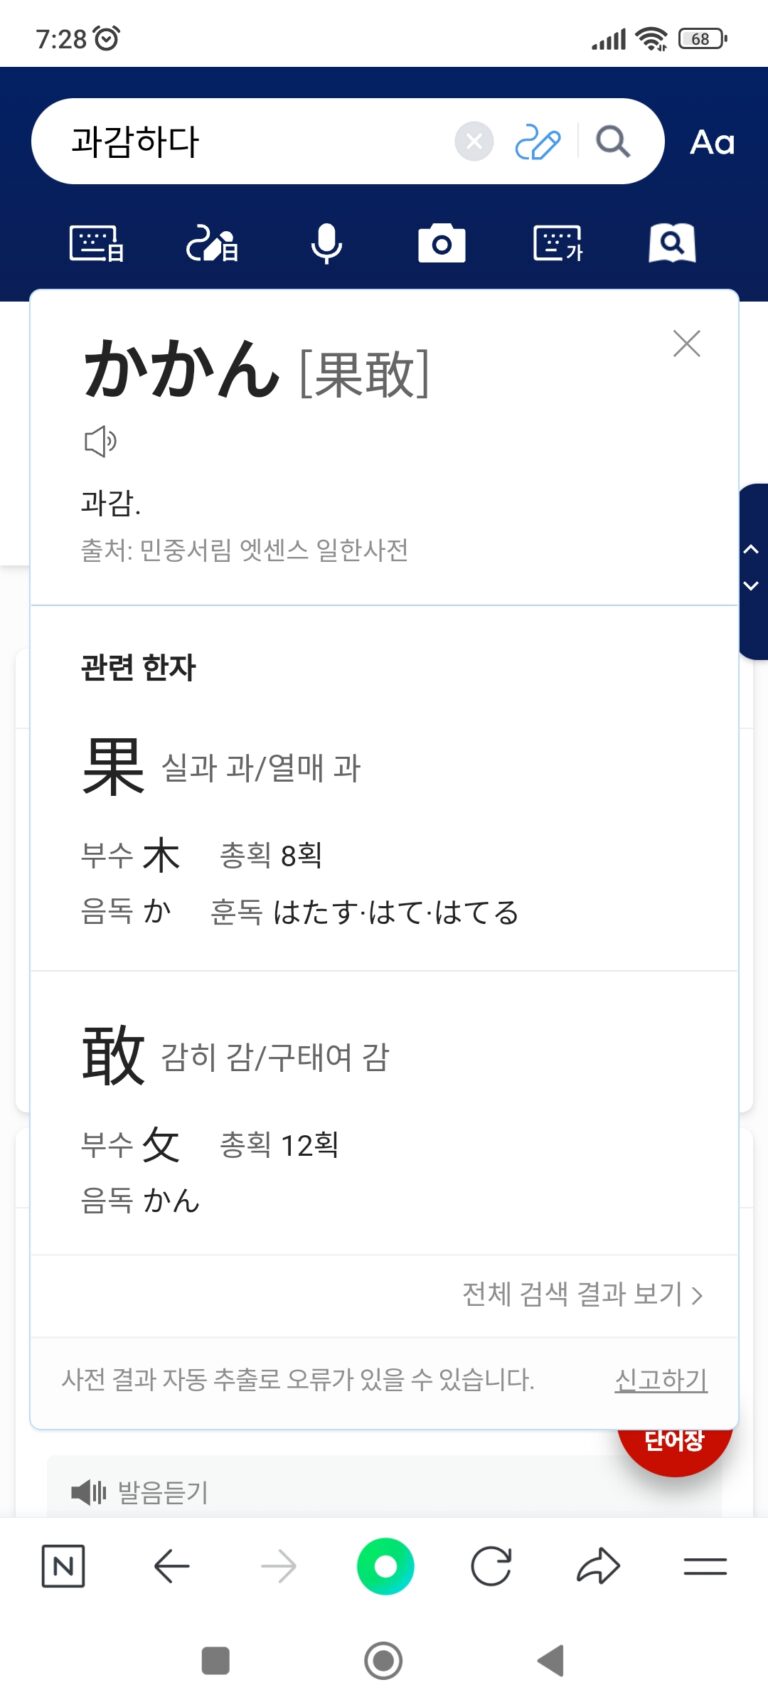The image size is (768, 1707).
Task: Tap the magnifier search icon
Action: pyautogui.click(x=613, y=142)
